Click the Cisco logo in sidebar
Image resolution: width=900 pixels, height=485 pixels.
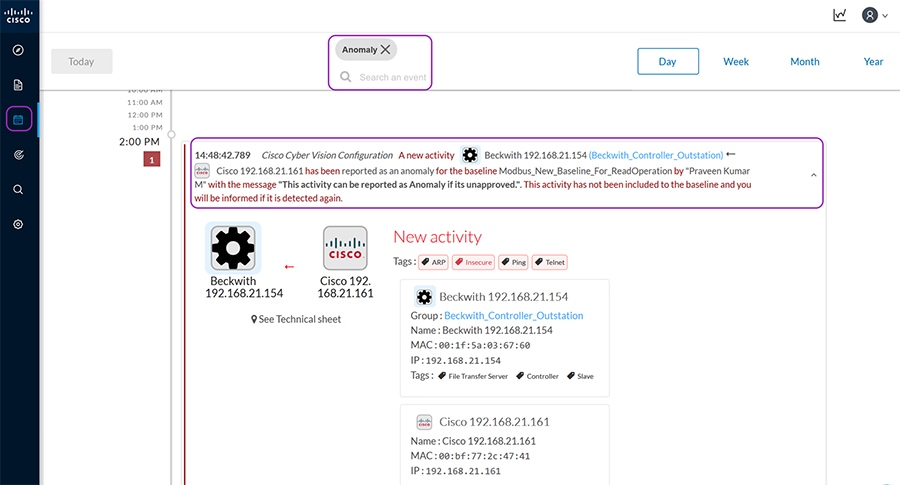(18, 15)
